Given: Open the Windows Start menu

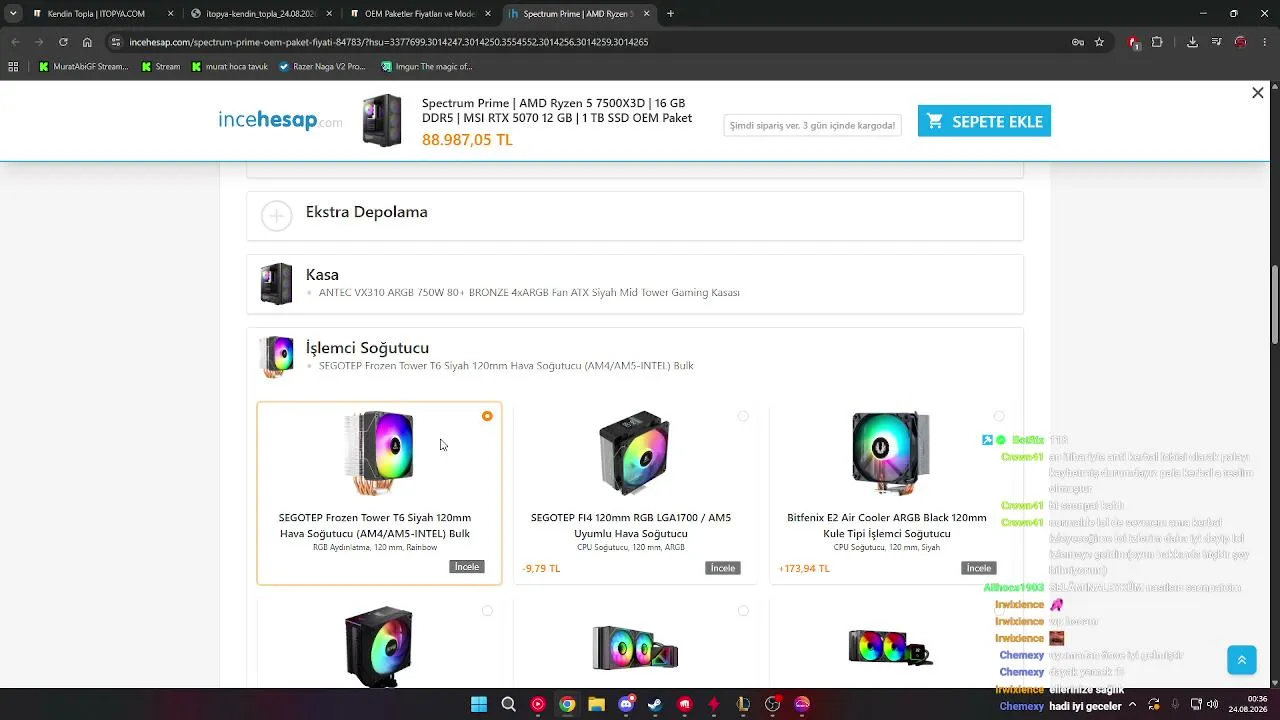Looking at the screenshot, I should click(x=479, y=704).
